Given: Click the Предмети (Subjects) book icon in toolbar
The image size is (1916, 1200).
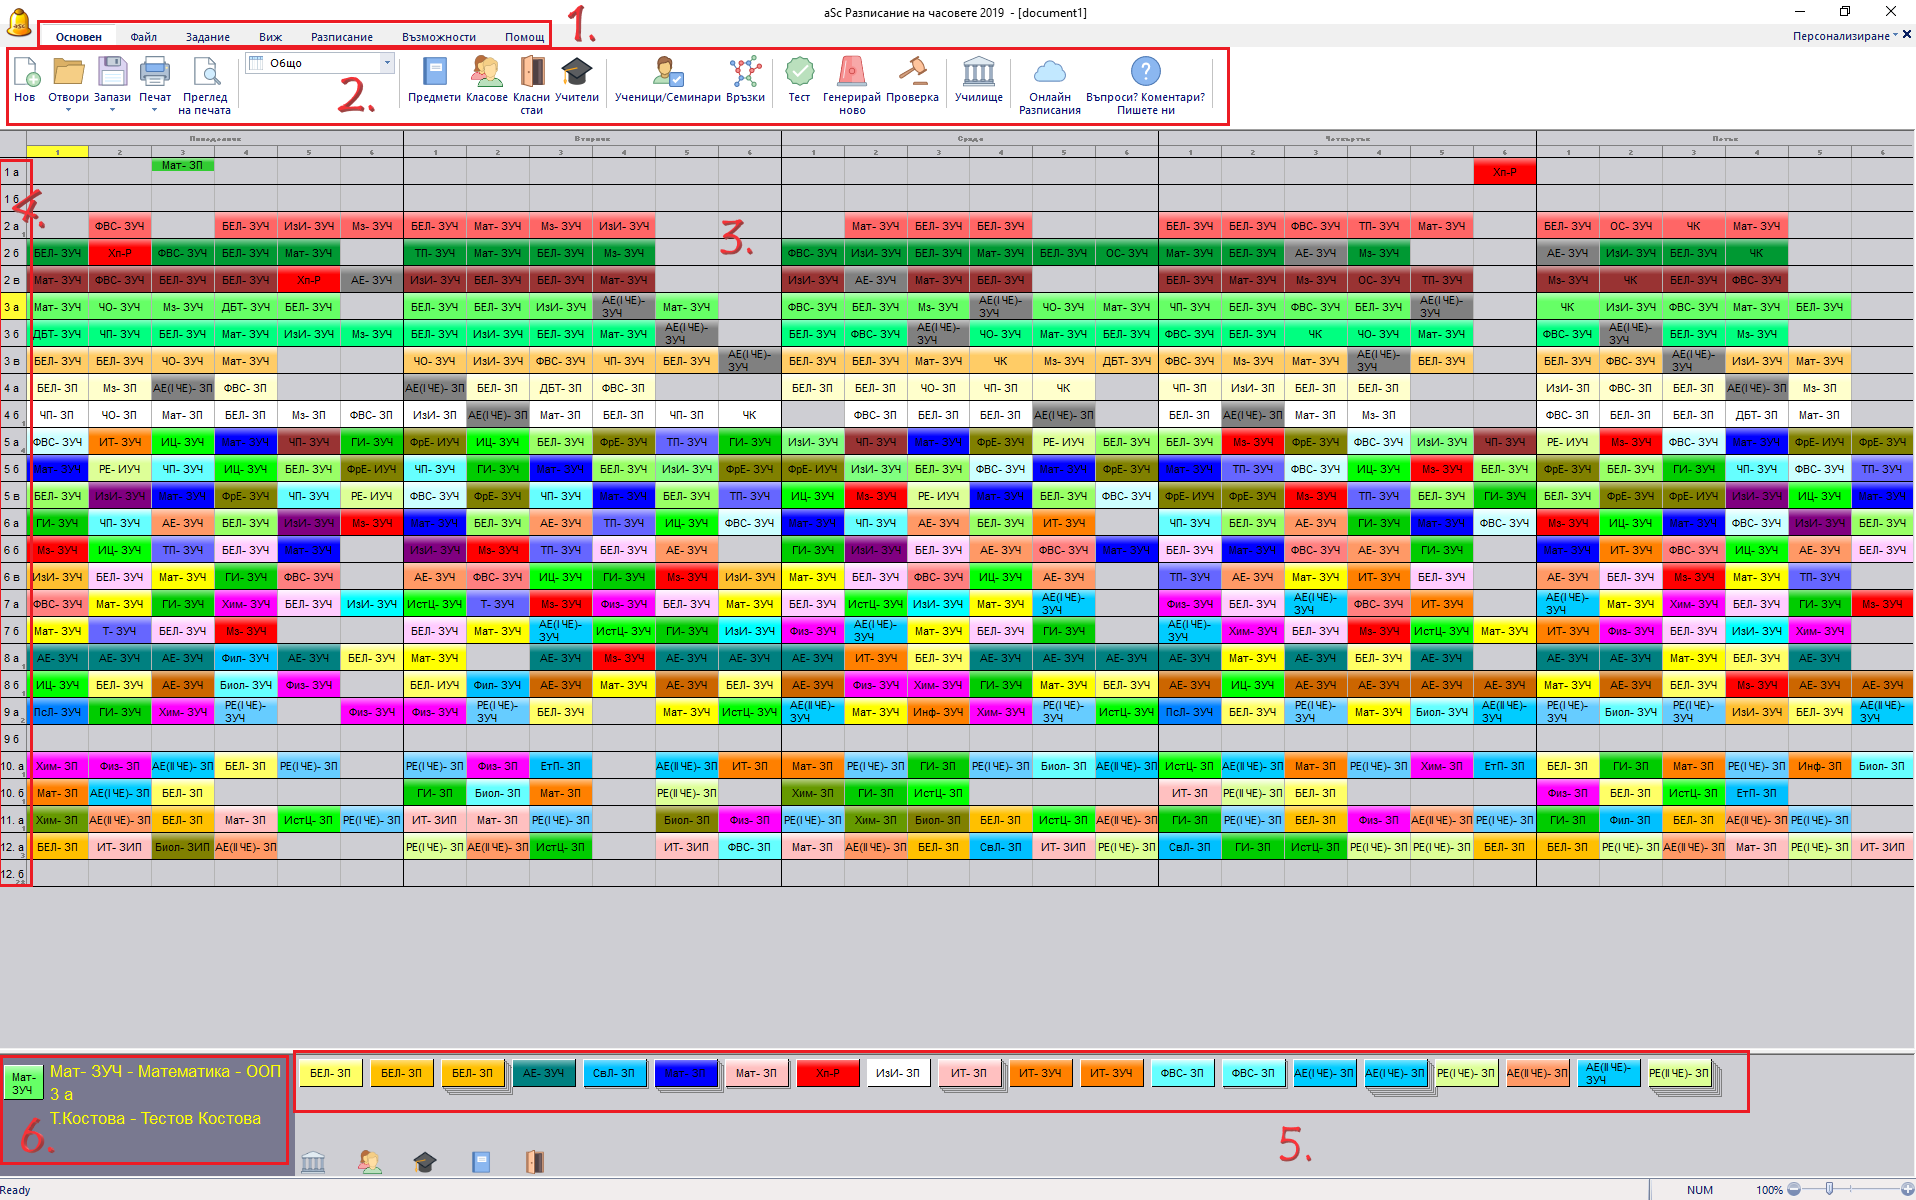Looking at the screenshot, I should 434,73.
